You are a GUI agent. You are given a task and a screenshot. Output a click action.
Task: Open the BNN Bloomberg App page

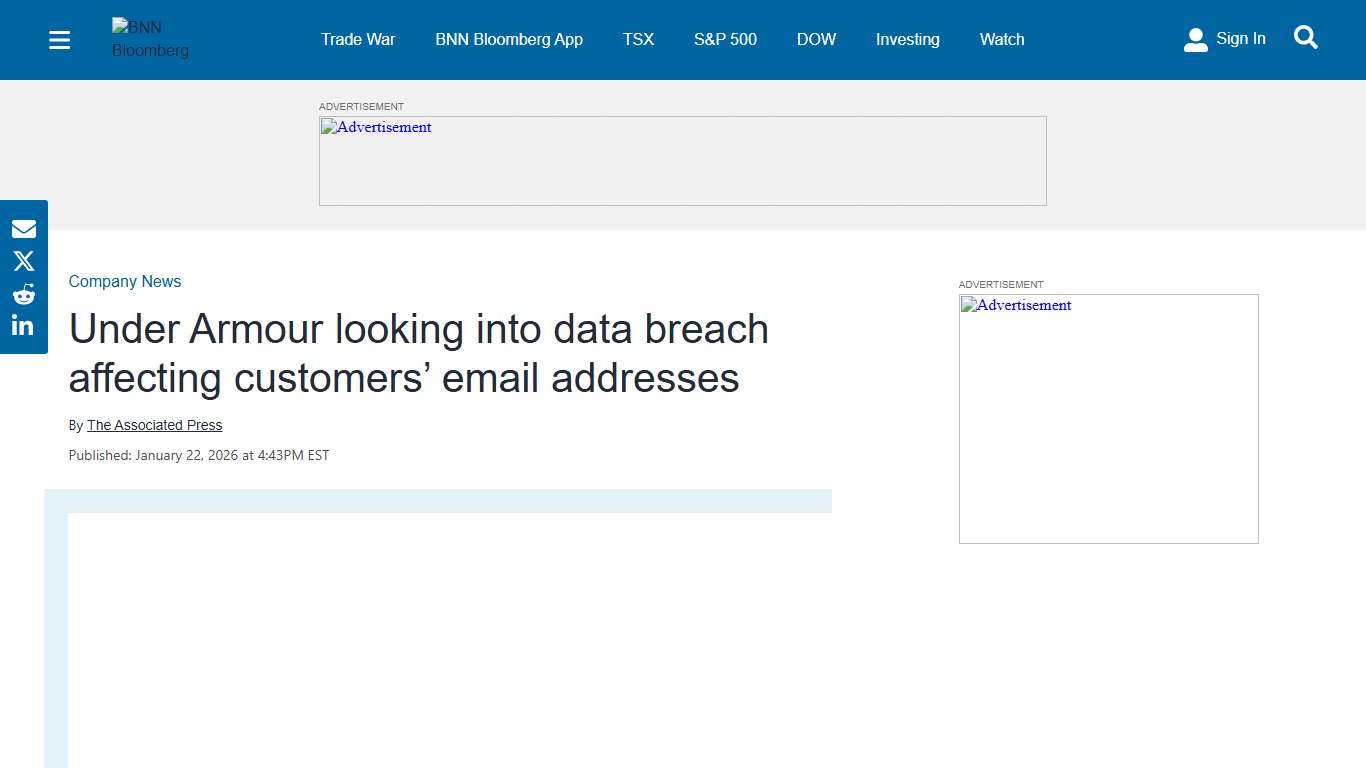[x=509, y=39]
